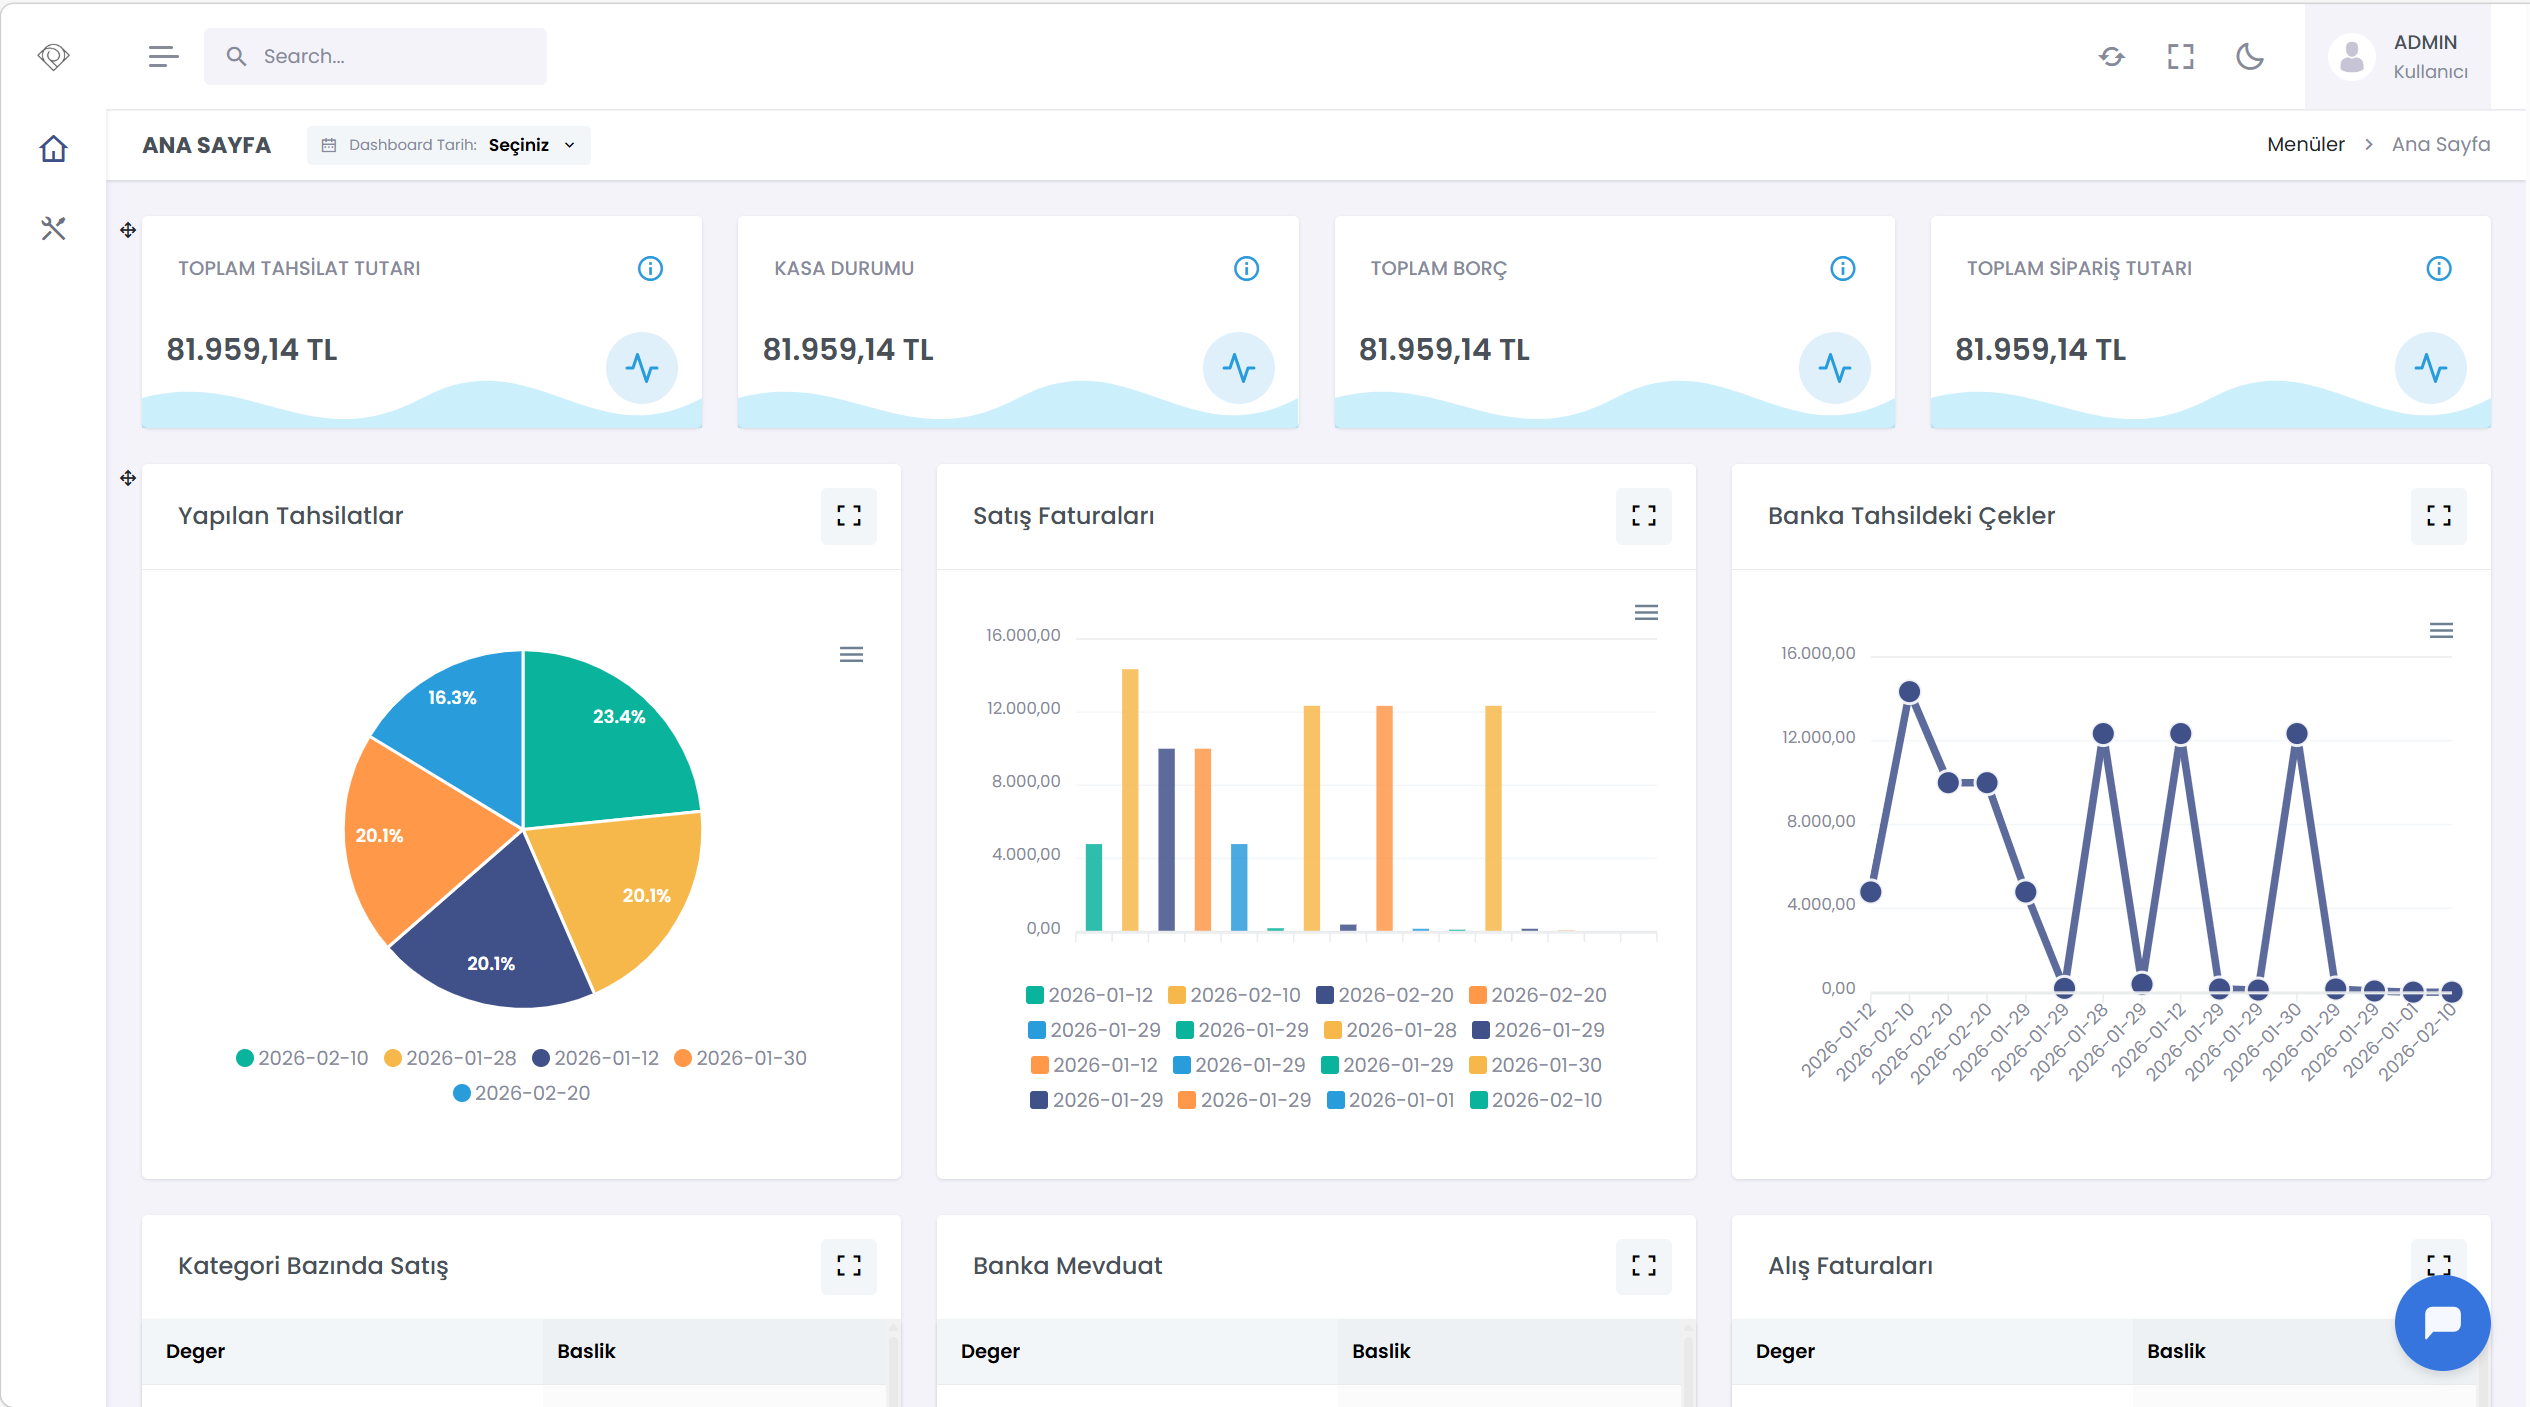
Task: Click activity pulse icon on Toplam Tahsilat card
Action: pyautogui.click(x=642, y=368)
